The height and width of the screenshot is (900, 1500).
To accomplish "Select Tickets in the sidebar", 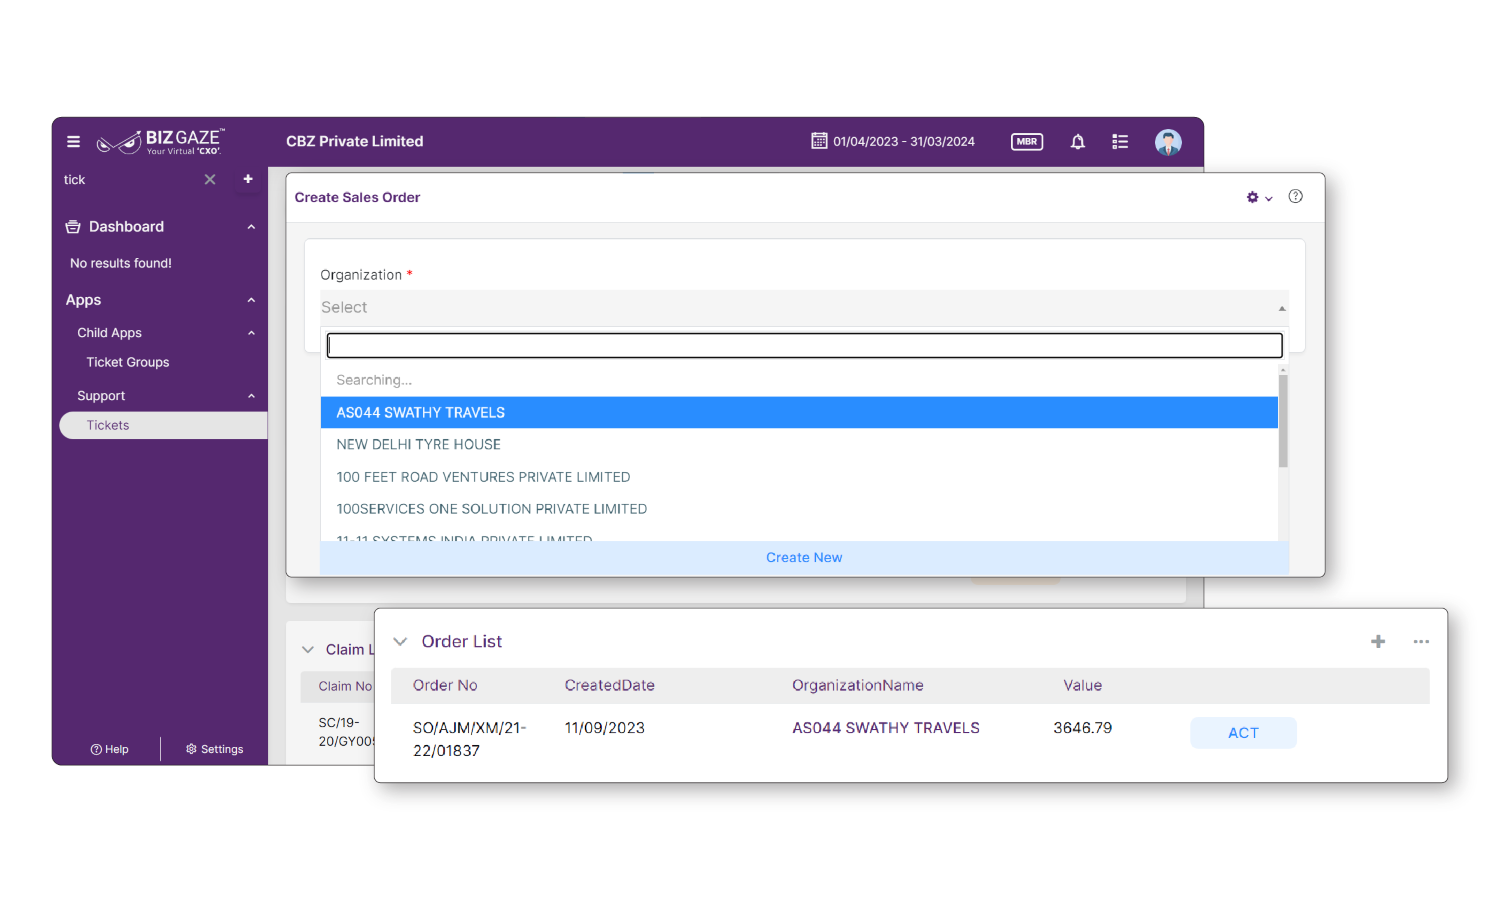I will [108, 426].
